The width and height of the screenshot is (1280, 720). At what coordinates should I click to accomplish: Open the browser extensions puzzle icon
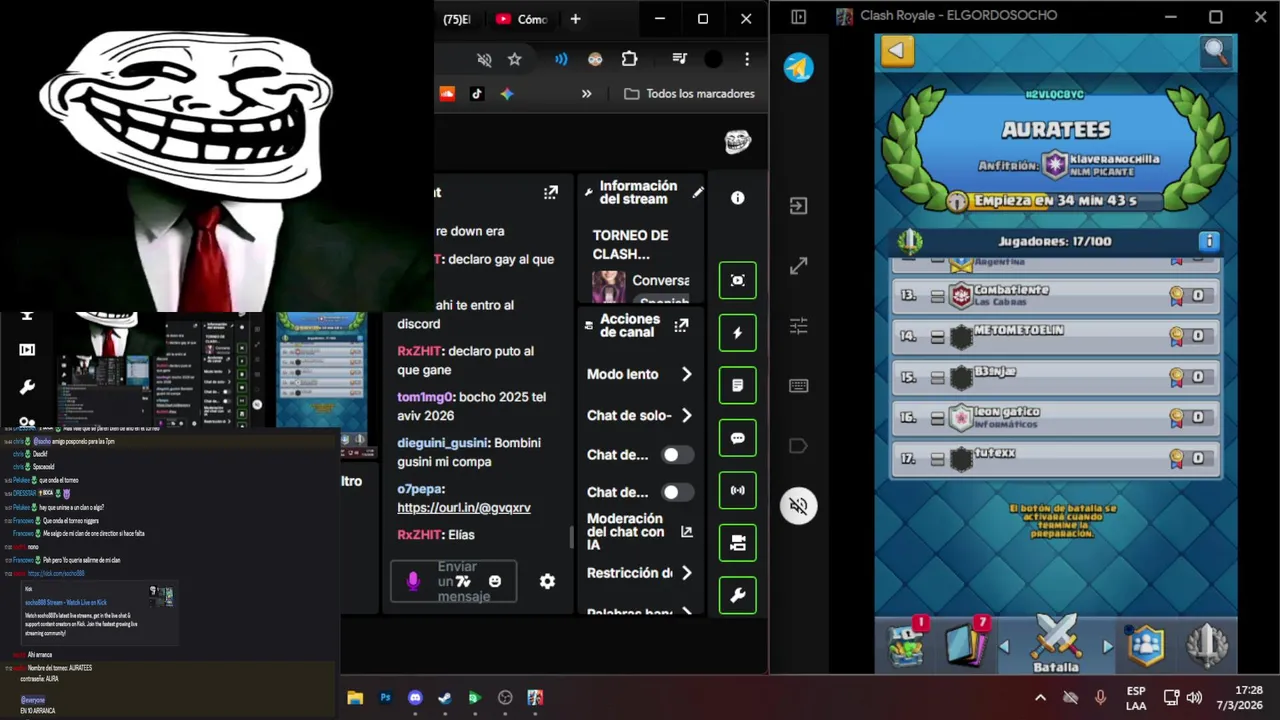point(629,59)
